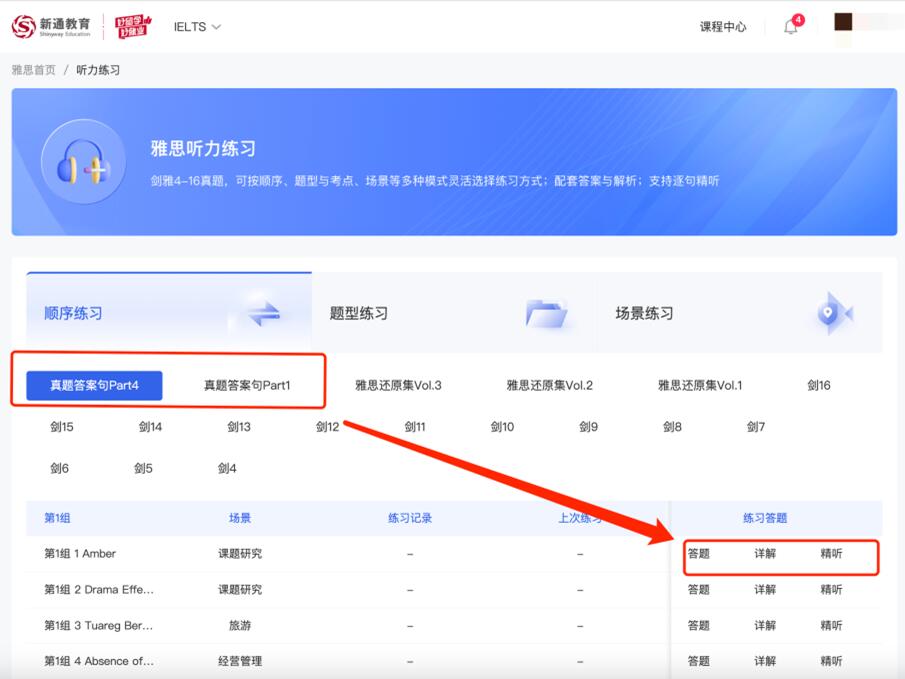Click 场景 column header
This screenshot has width=905, height=679.
point(240,518)
